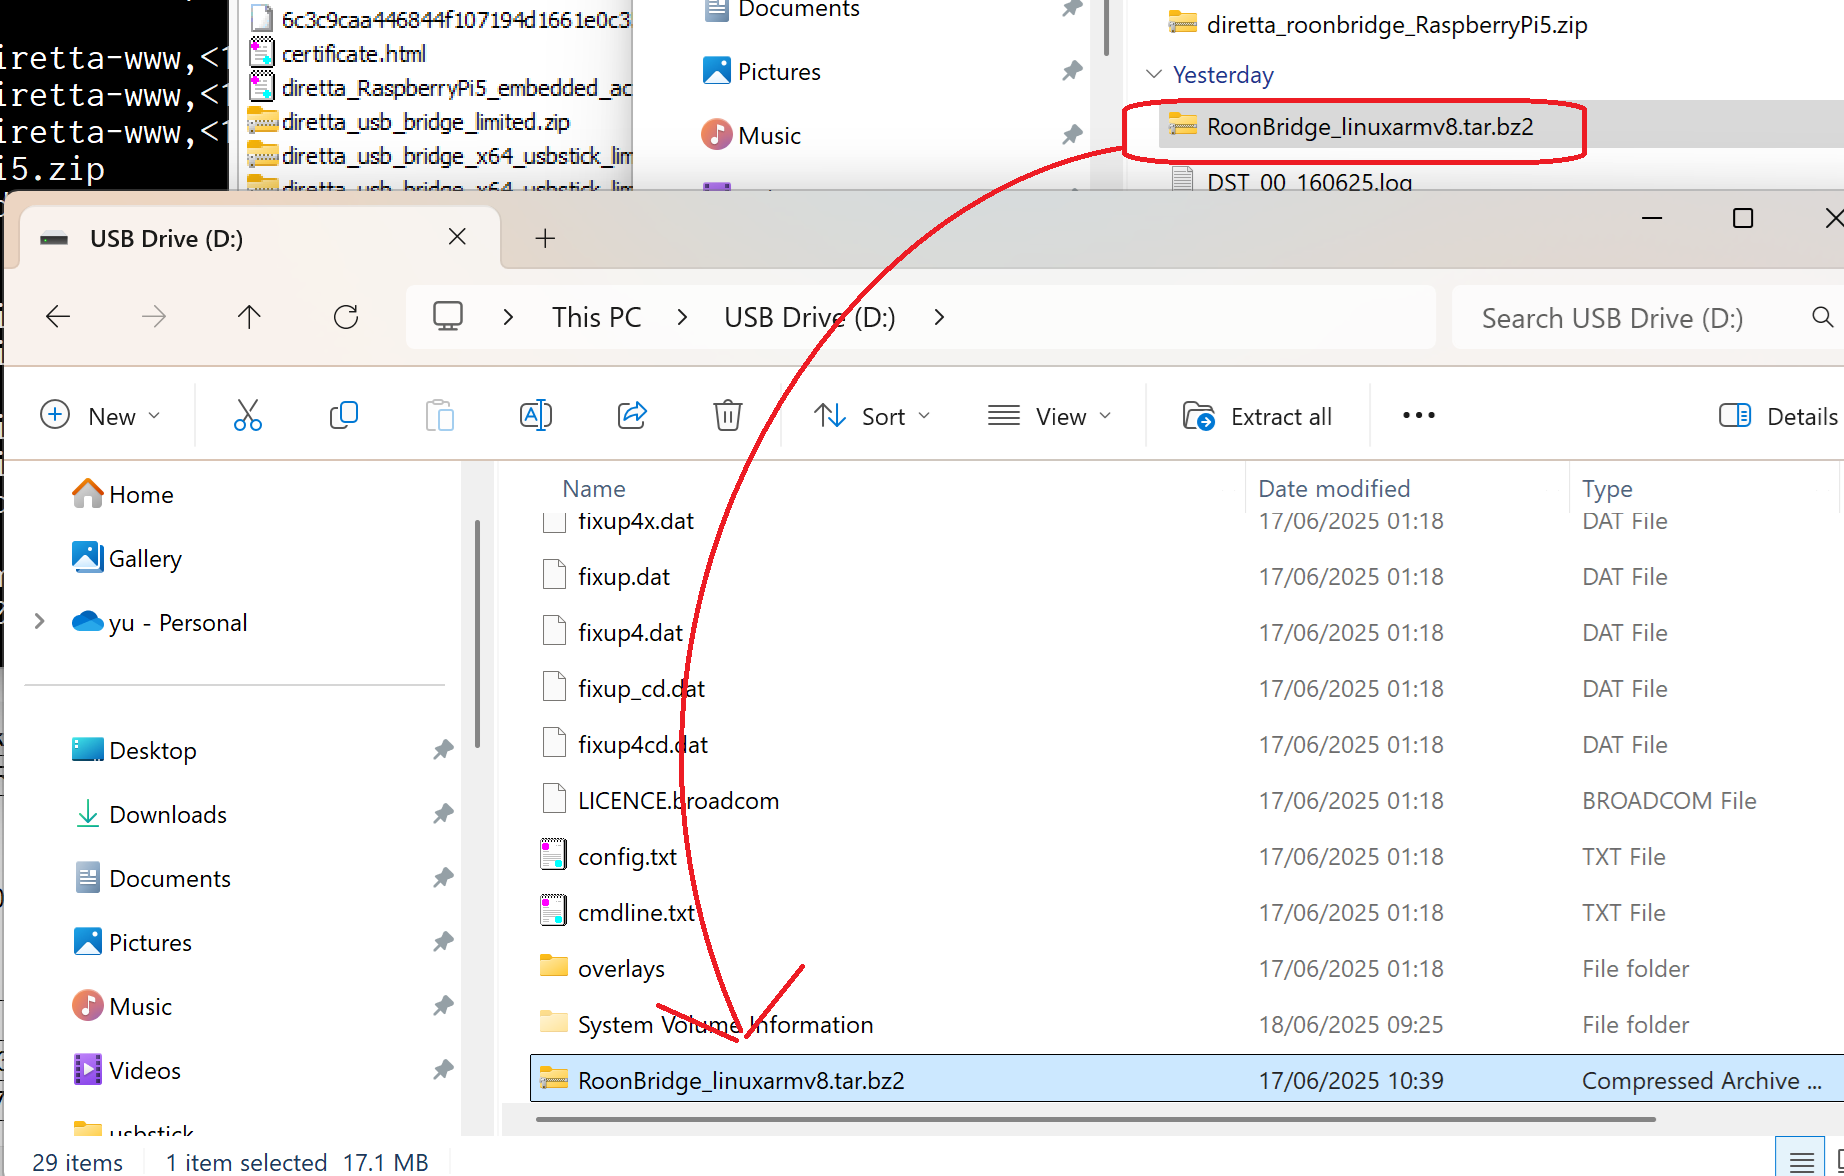Open Videos in navigation pane
This screenshot has width=1844, height=1176.
[x=126, y=1070]
